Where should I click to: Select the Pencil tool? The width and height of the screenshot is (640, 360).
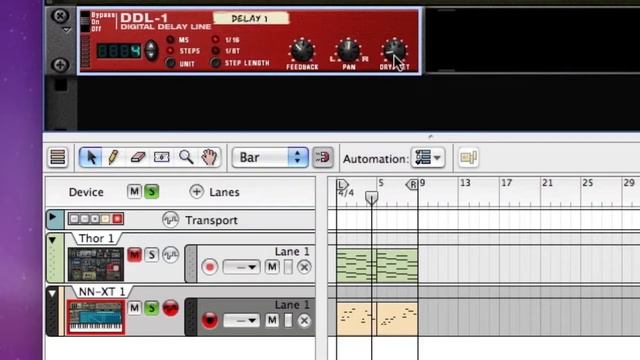113,157
